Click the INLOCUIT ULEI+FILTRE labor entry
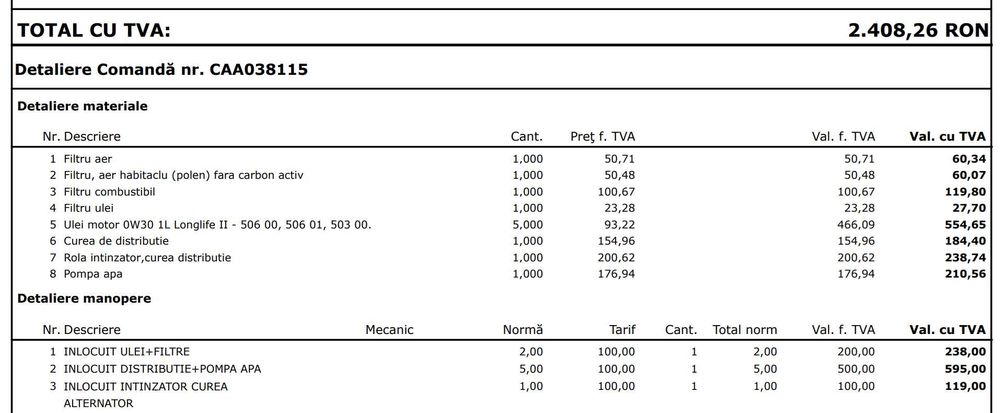Image resolution: width=1000 pixels, height=413 pixels. click(x=126, y=352)
